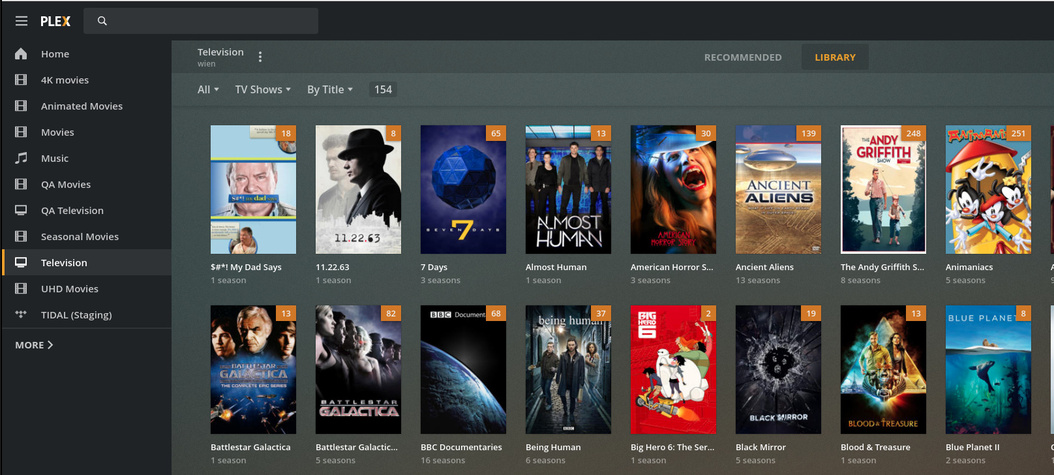Click the 'wien' server label
The width and height of the screenshot is (1054, 475).
click(x=206, y=64)
